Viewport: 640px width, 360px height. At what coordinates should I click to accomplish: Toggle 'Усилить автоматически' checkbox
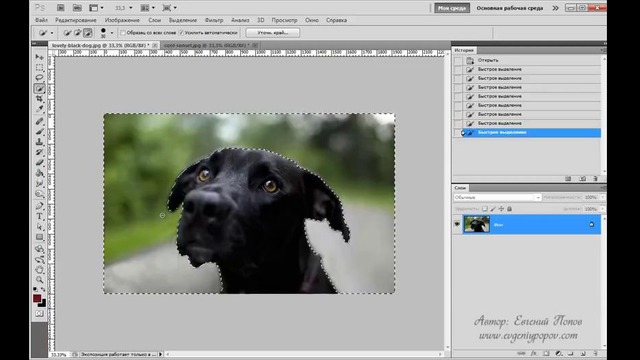click(x=181, y=33)
